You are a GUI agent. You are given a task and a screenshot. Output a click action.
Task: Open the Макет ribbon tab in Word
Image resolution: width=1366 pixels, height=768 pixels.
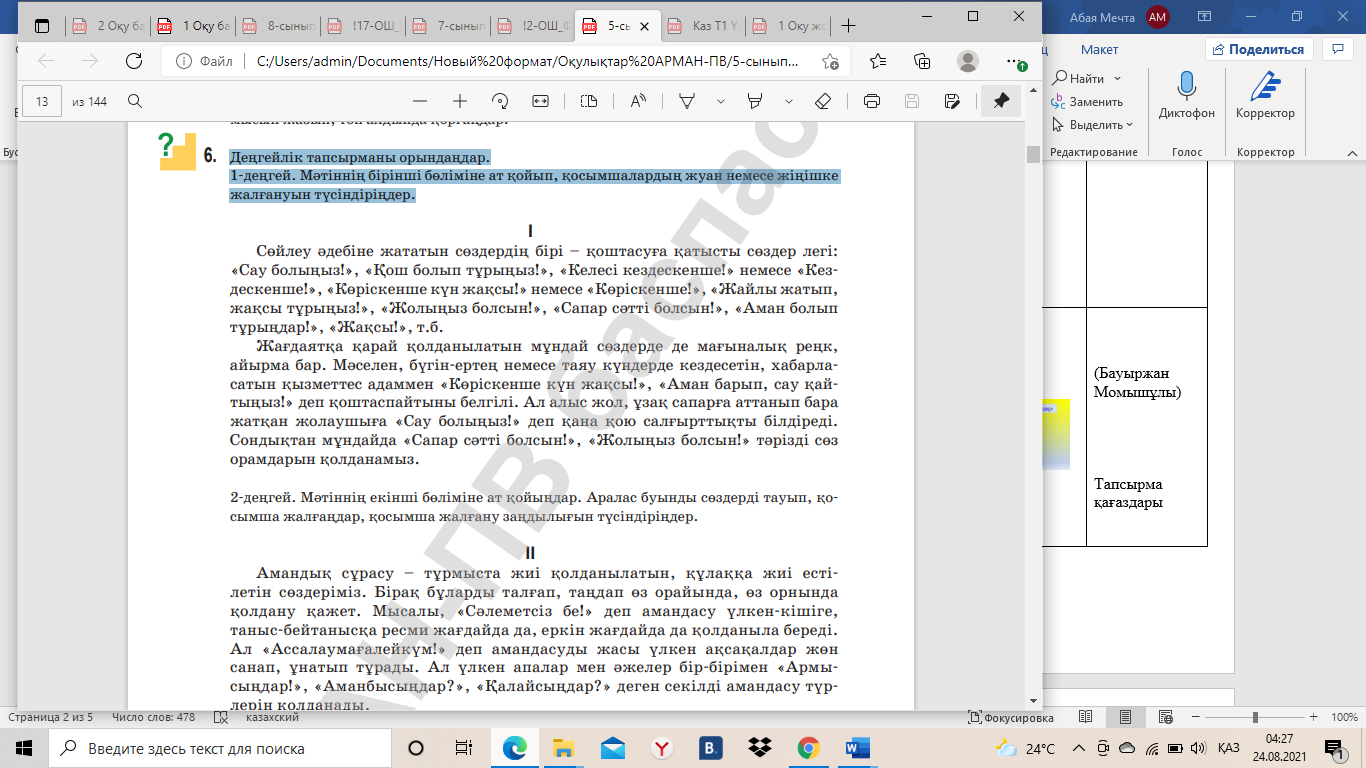click(1099, 50)
